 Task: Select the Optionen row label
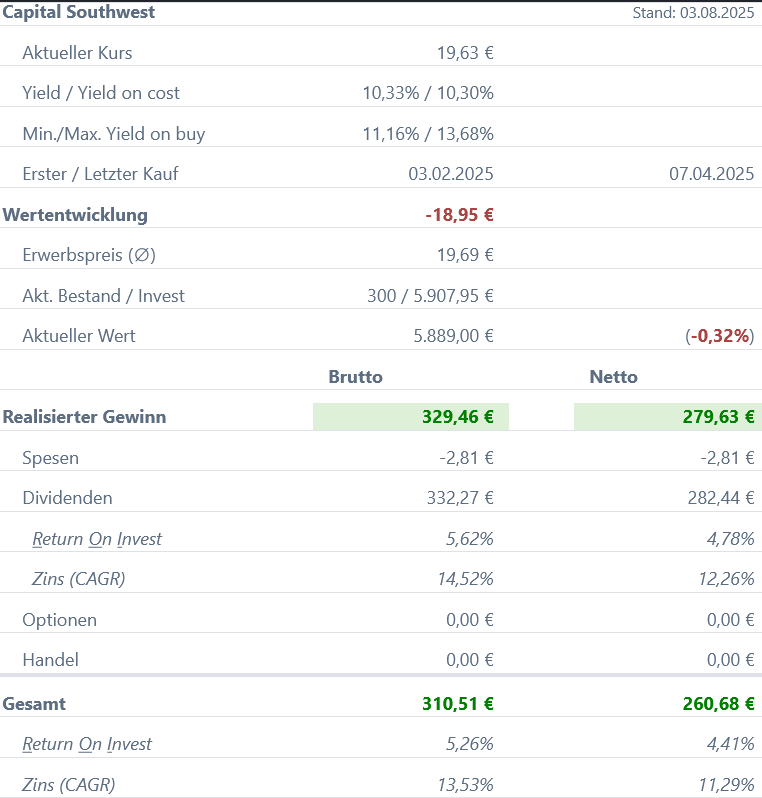[x=59, y=620]
